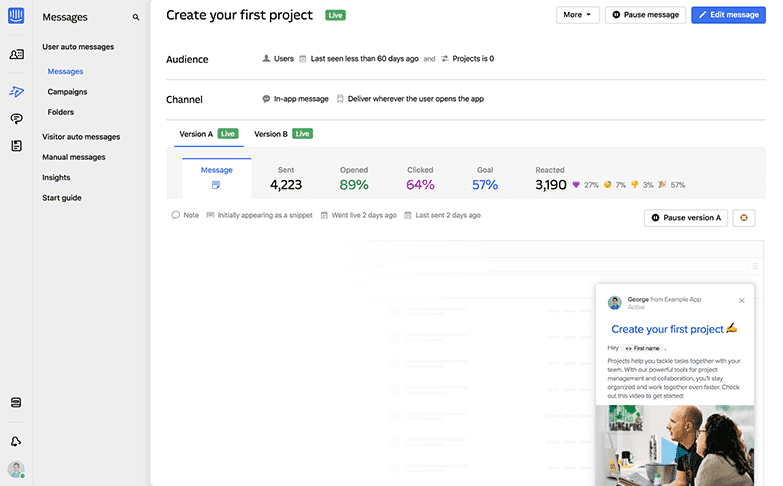Click the search magnifier beside Messages
The height and width of the screenshot is (486, 783).
[136, 17]
